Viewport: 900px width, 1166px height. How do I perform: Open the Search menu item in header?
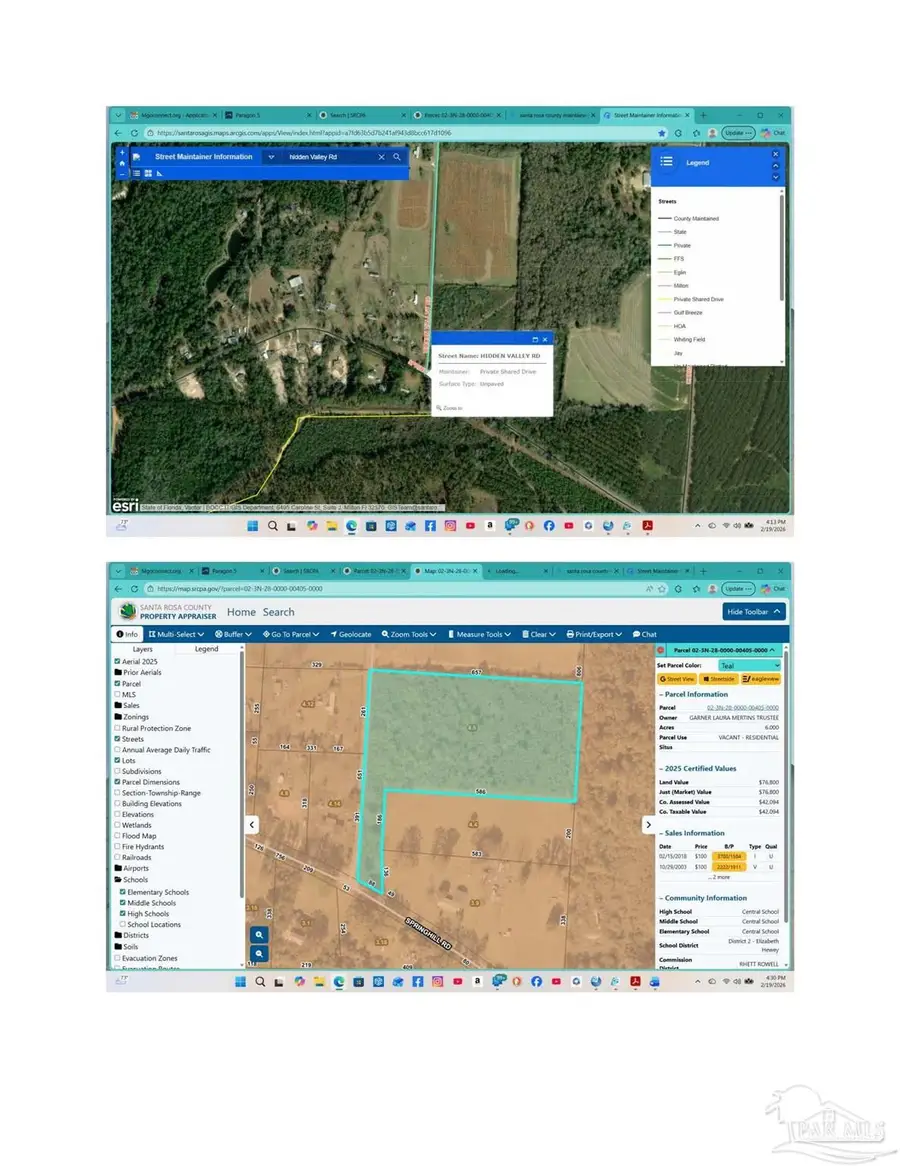278,612
